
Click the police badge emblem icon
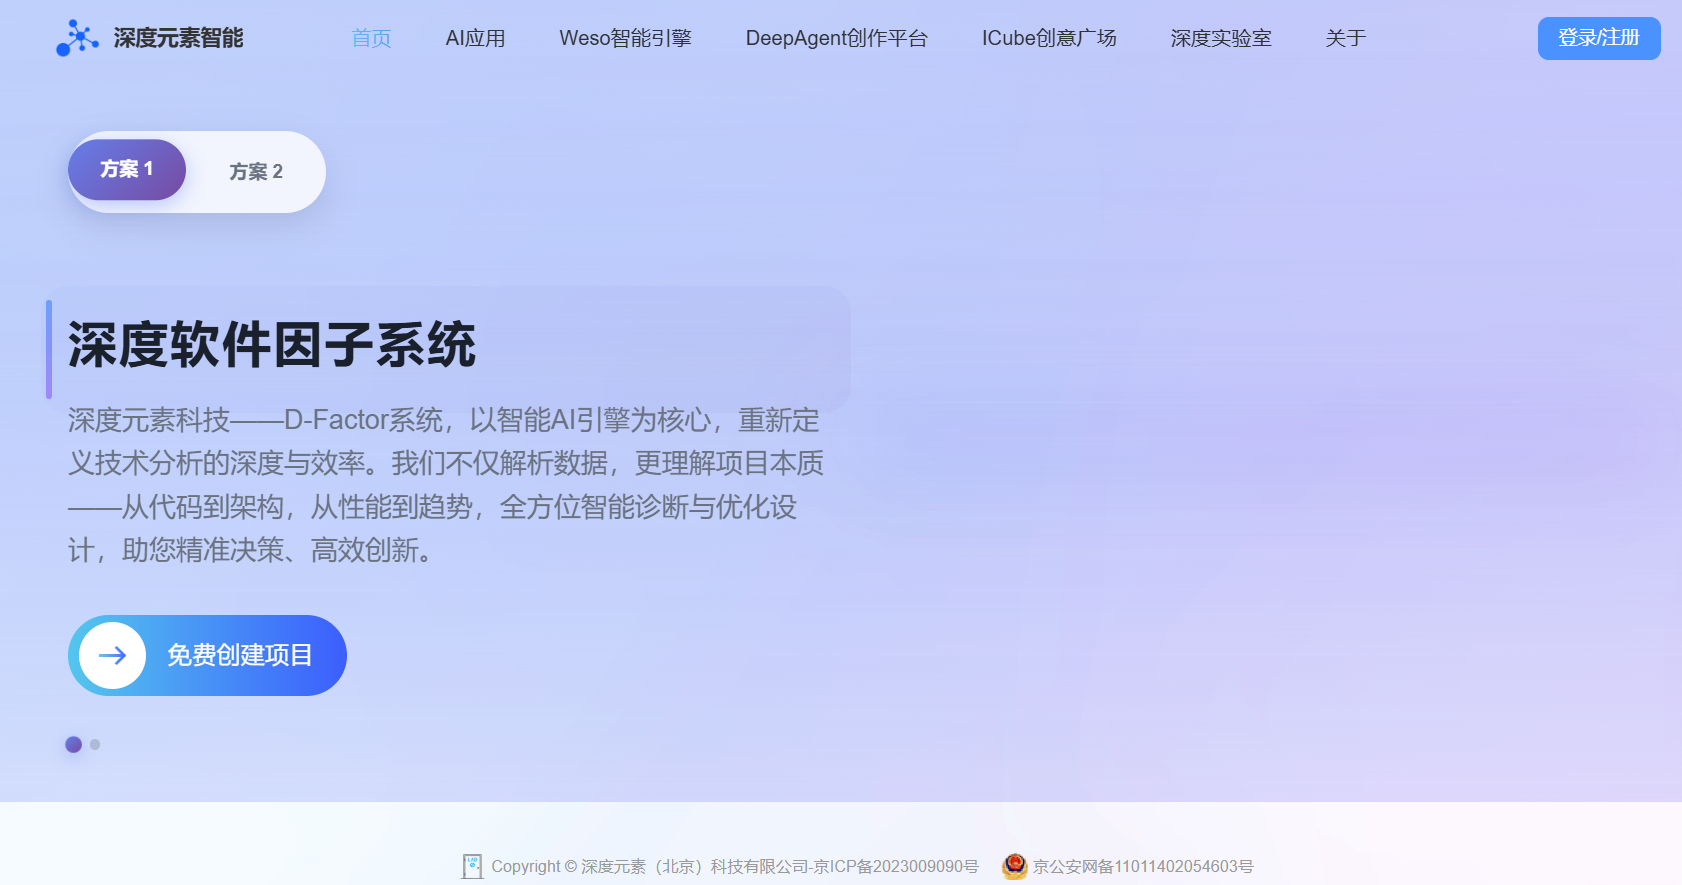(1015, 866)
